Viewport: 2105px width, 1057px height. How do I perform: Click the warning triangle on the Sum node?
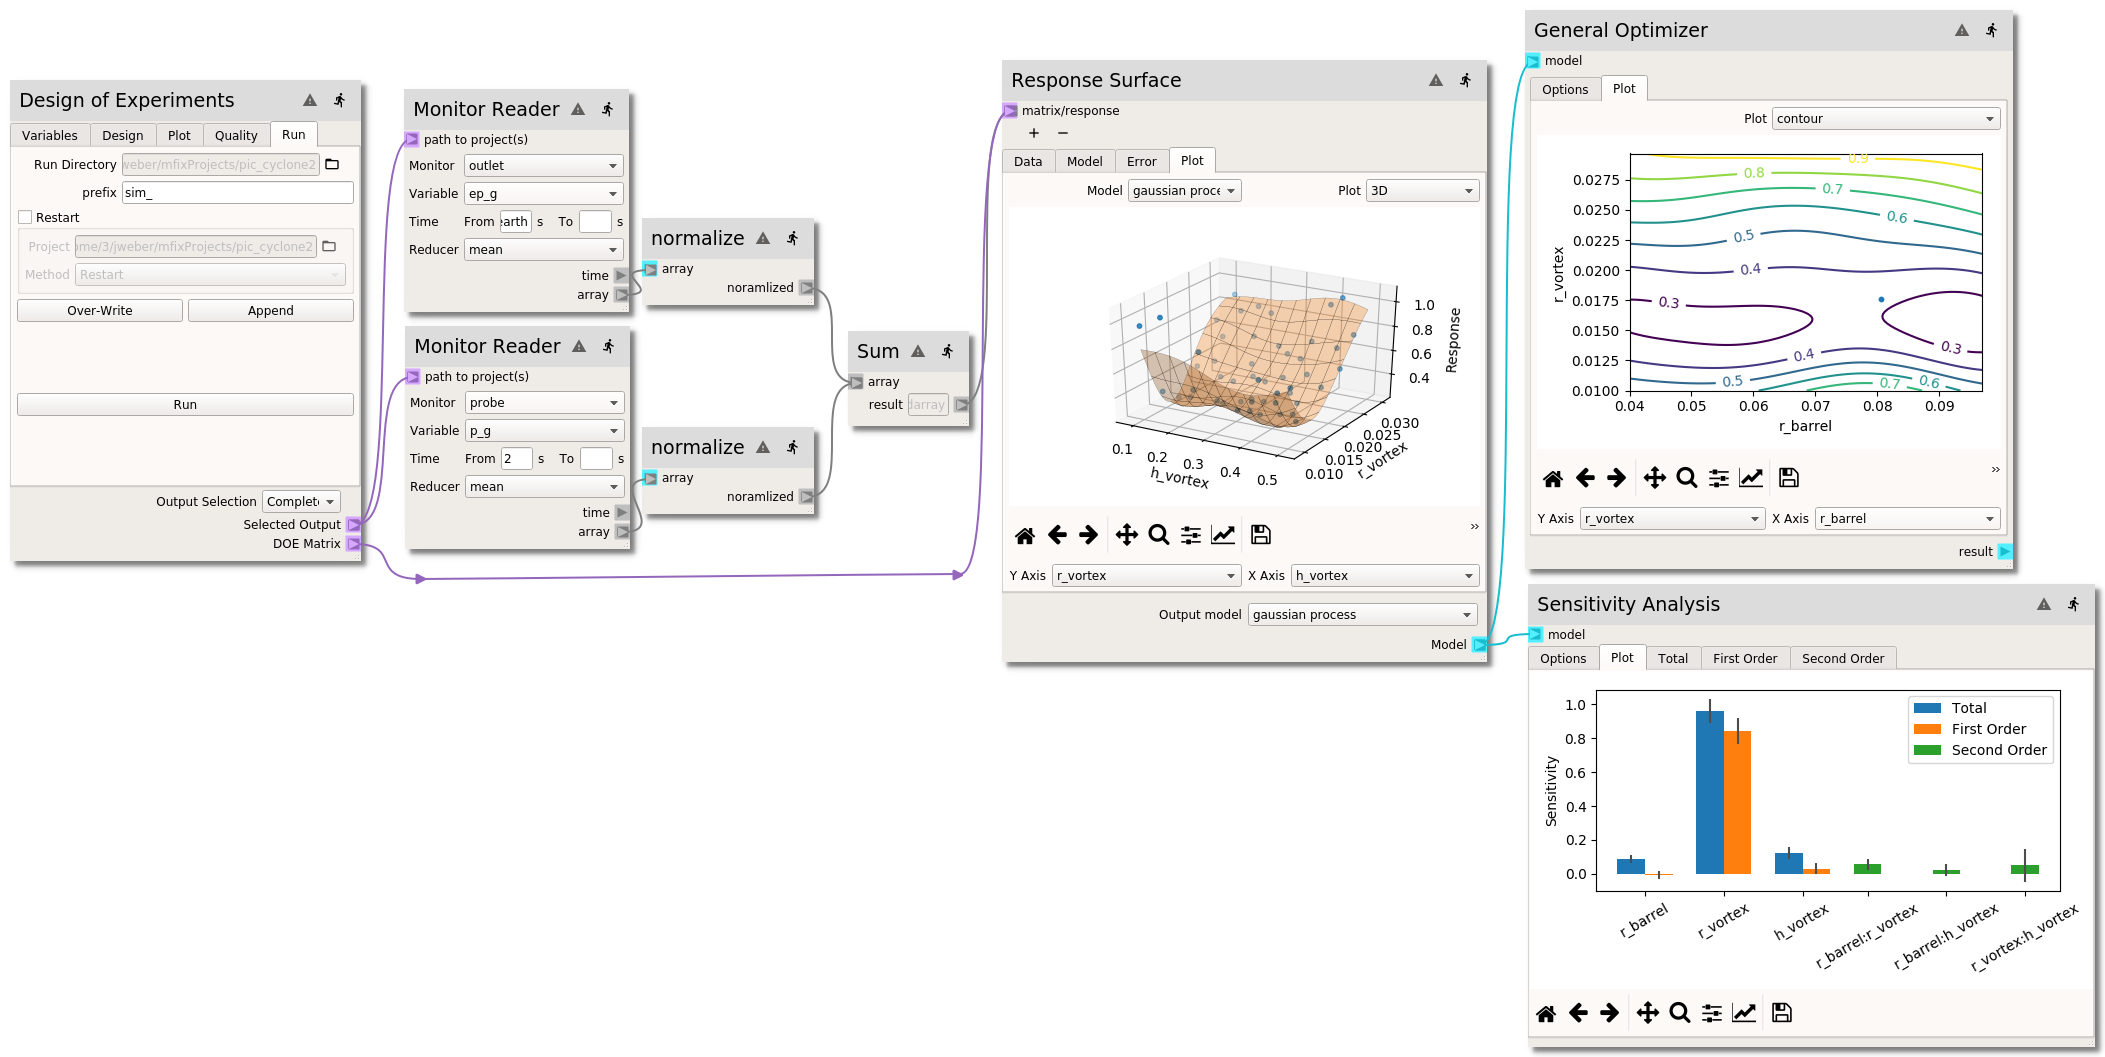pyautogui.click(x=918, y=351)
